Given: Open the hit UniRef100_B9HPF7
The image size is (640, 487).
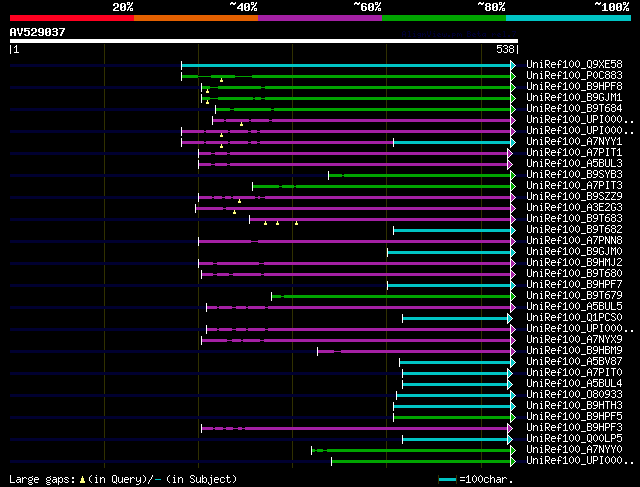Looking at the screenshot, I should click(574, 285).
